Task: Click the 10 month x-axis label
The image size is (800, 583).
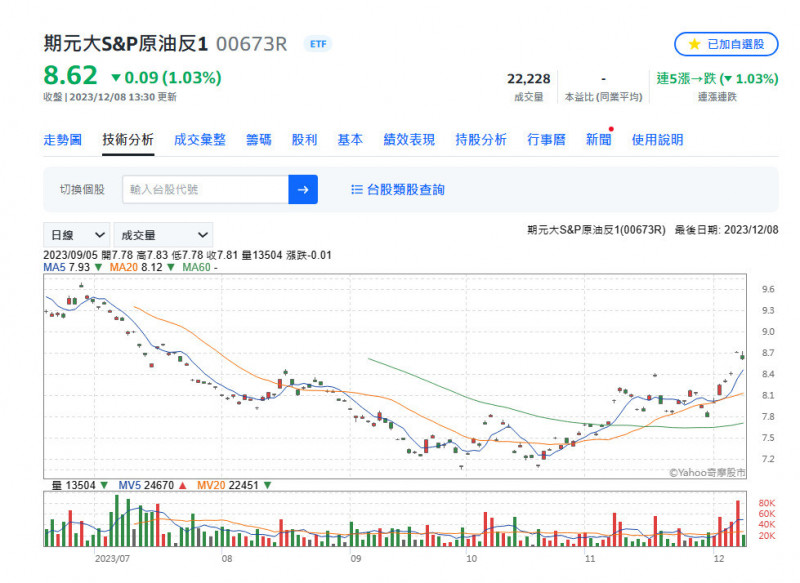Action: [x=472, y=559]
